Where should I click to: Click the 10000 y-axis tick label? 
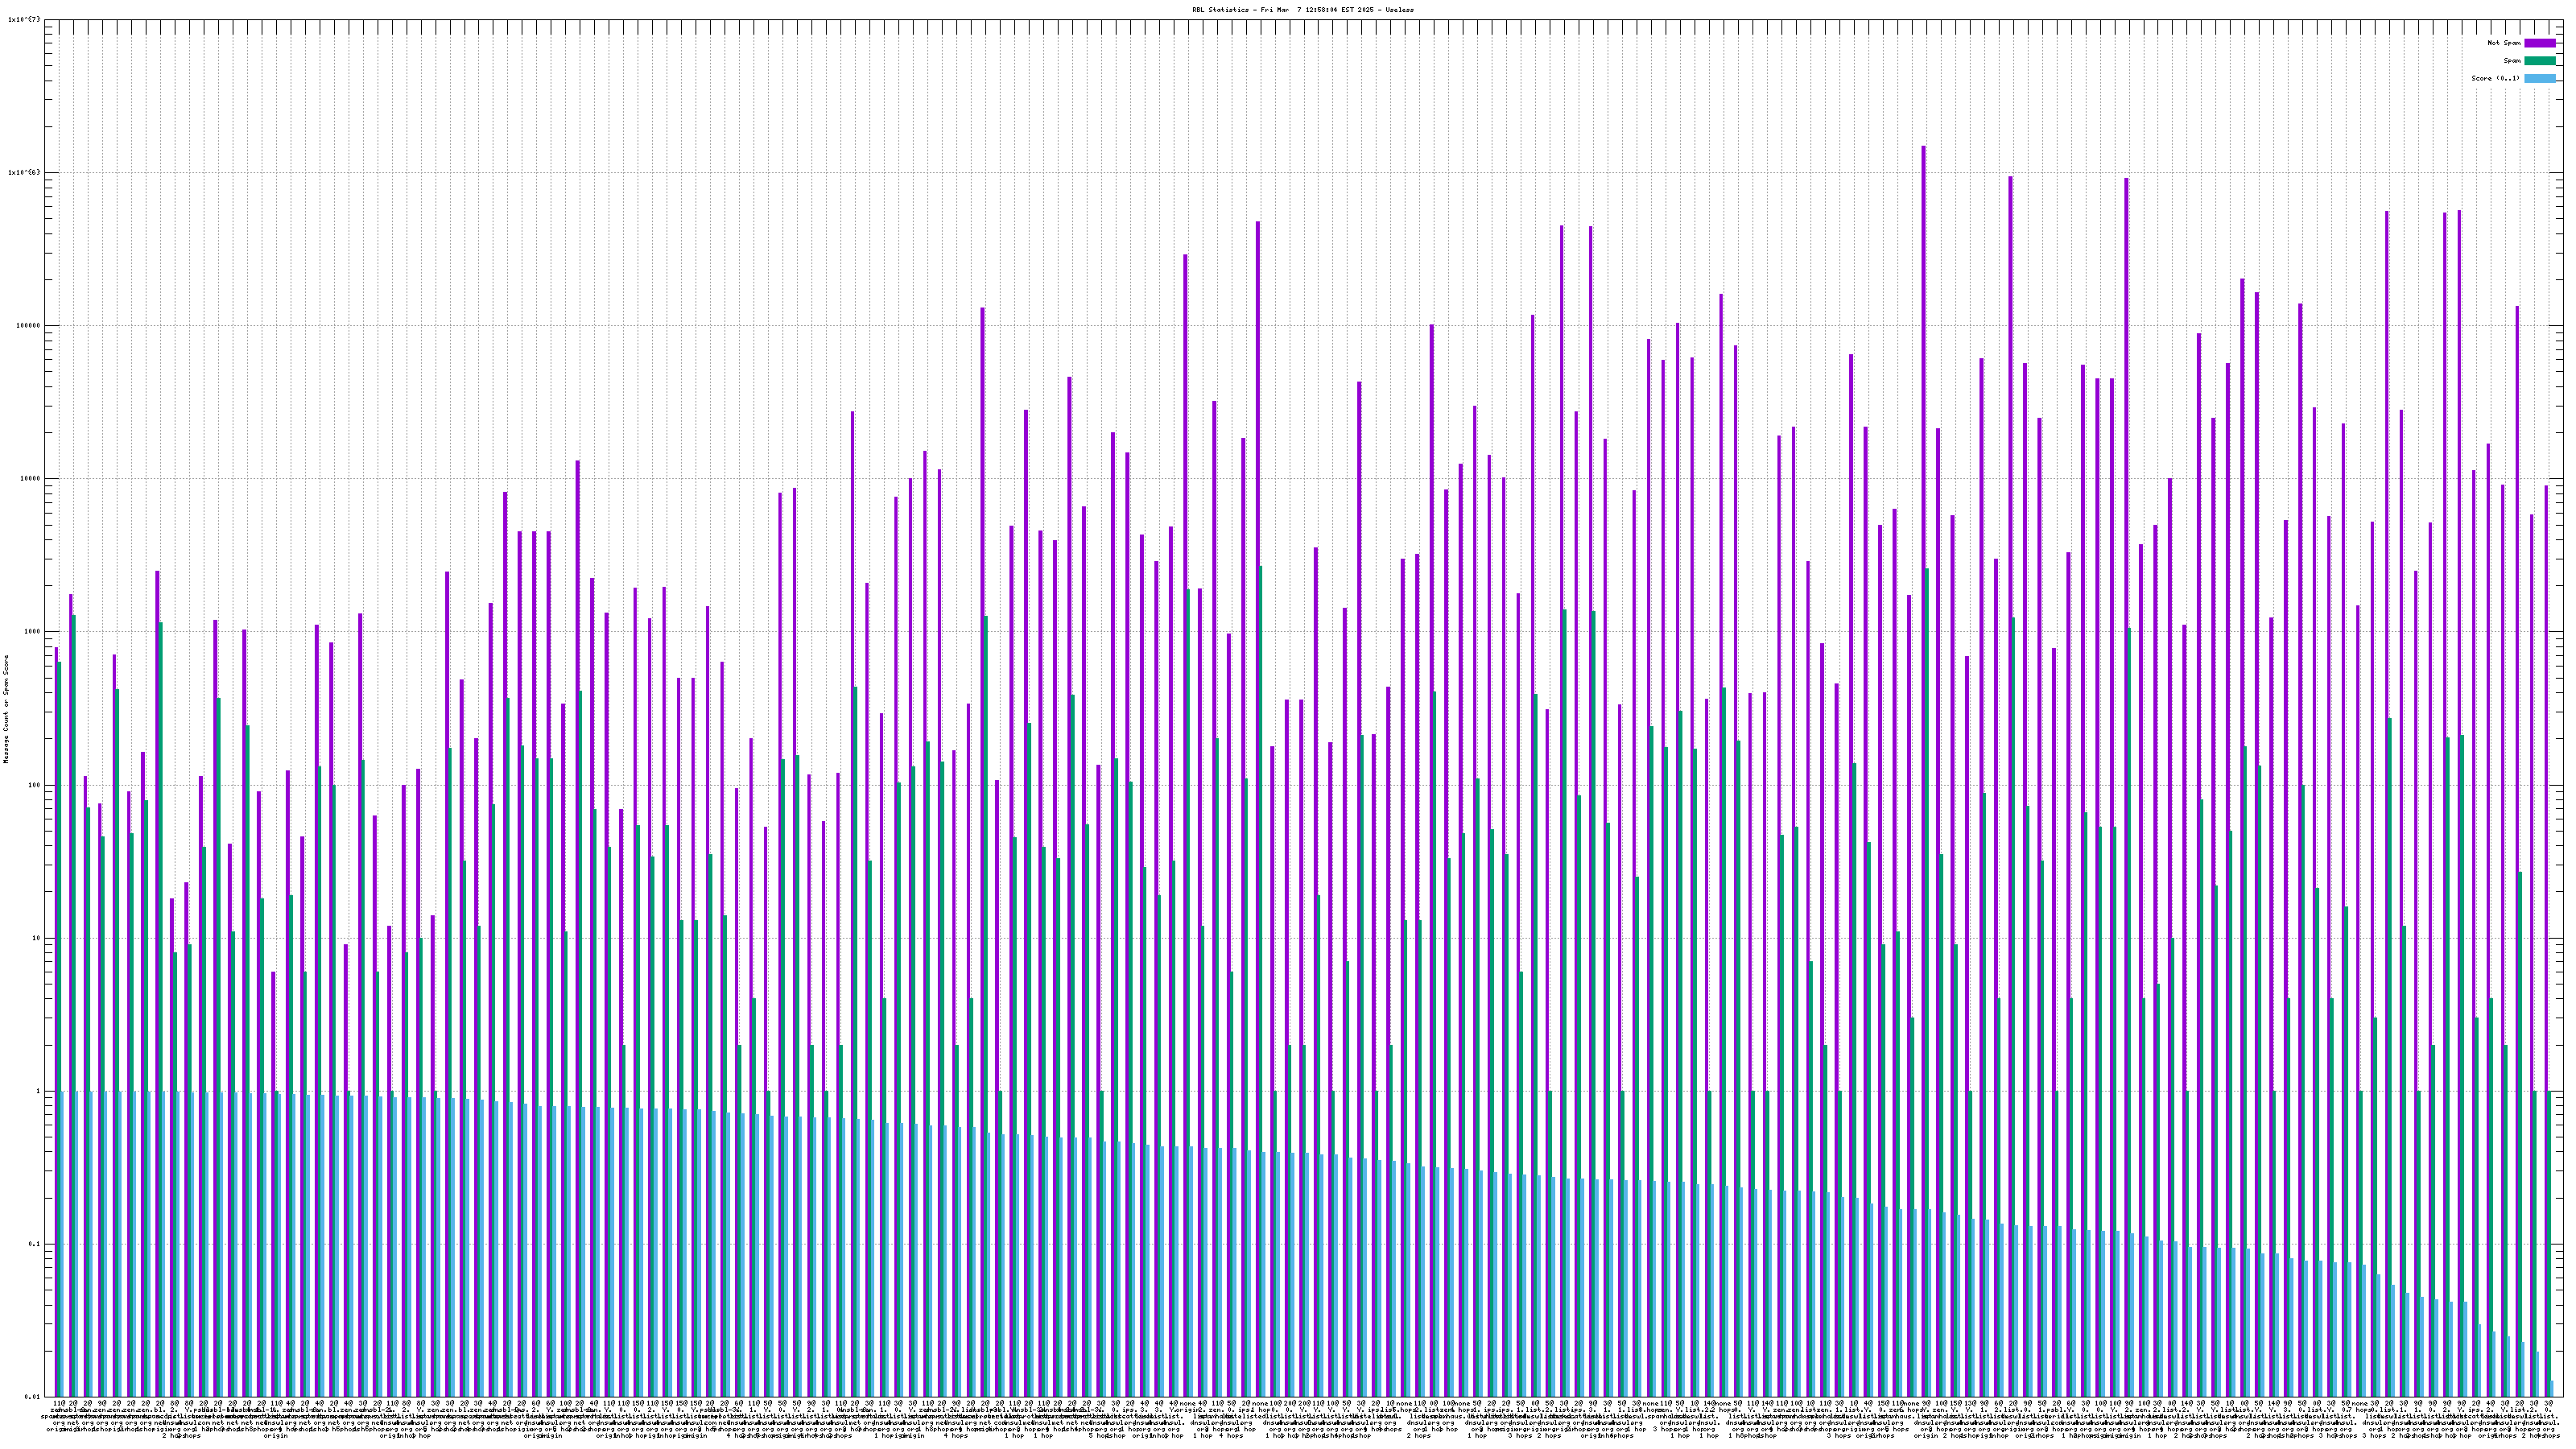click(31, 478)
